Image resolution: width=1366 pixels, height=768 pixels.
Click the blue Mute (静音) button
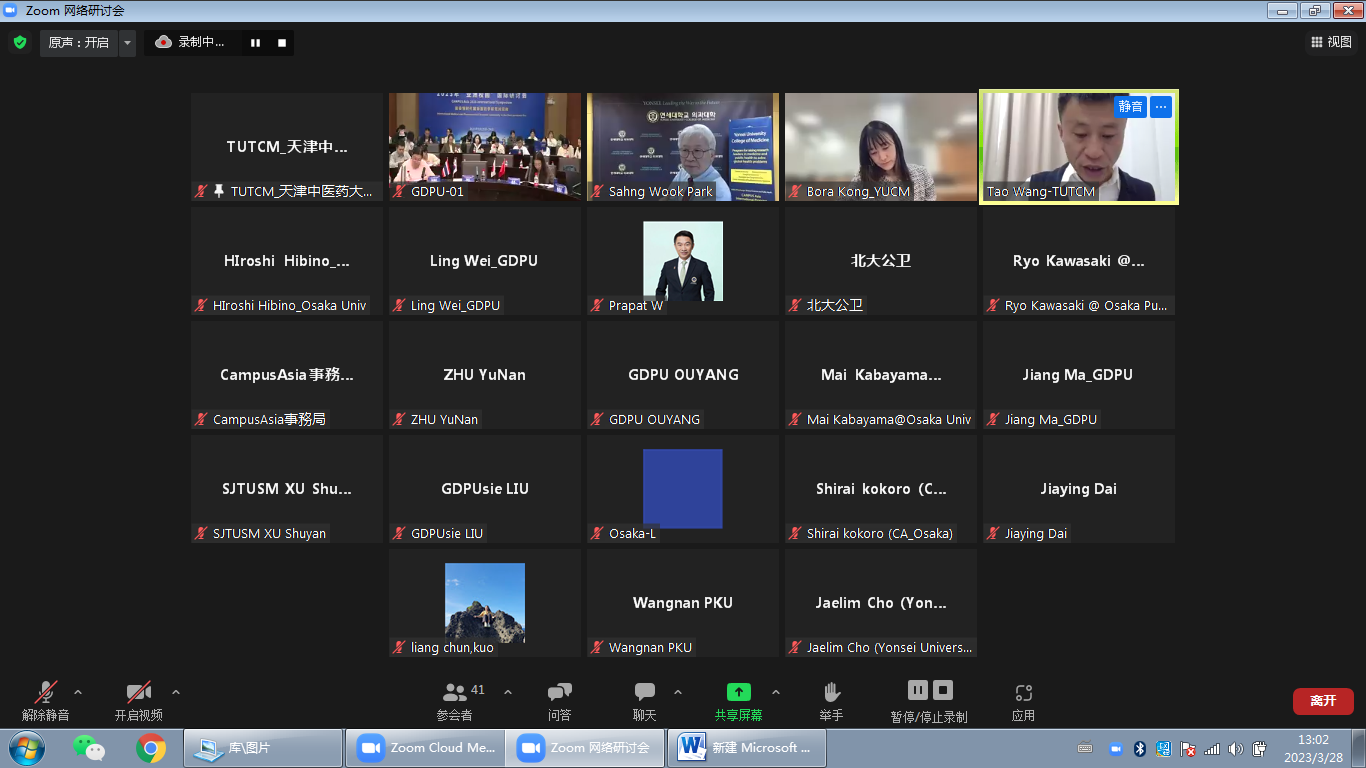1130,107
